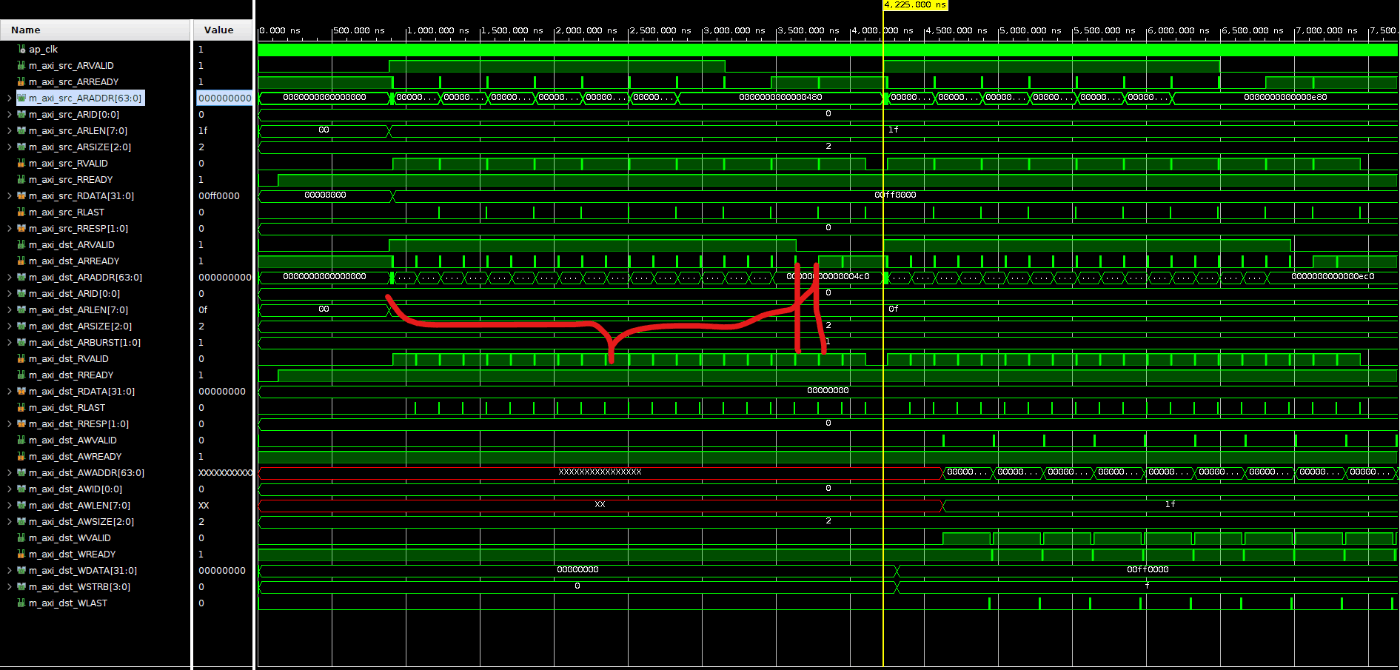1400x670 pixels.
Task: Click the ap_clk signal icon
Action: [x=22, y=49]
